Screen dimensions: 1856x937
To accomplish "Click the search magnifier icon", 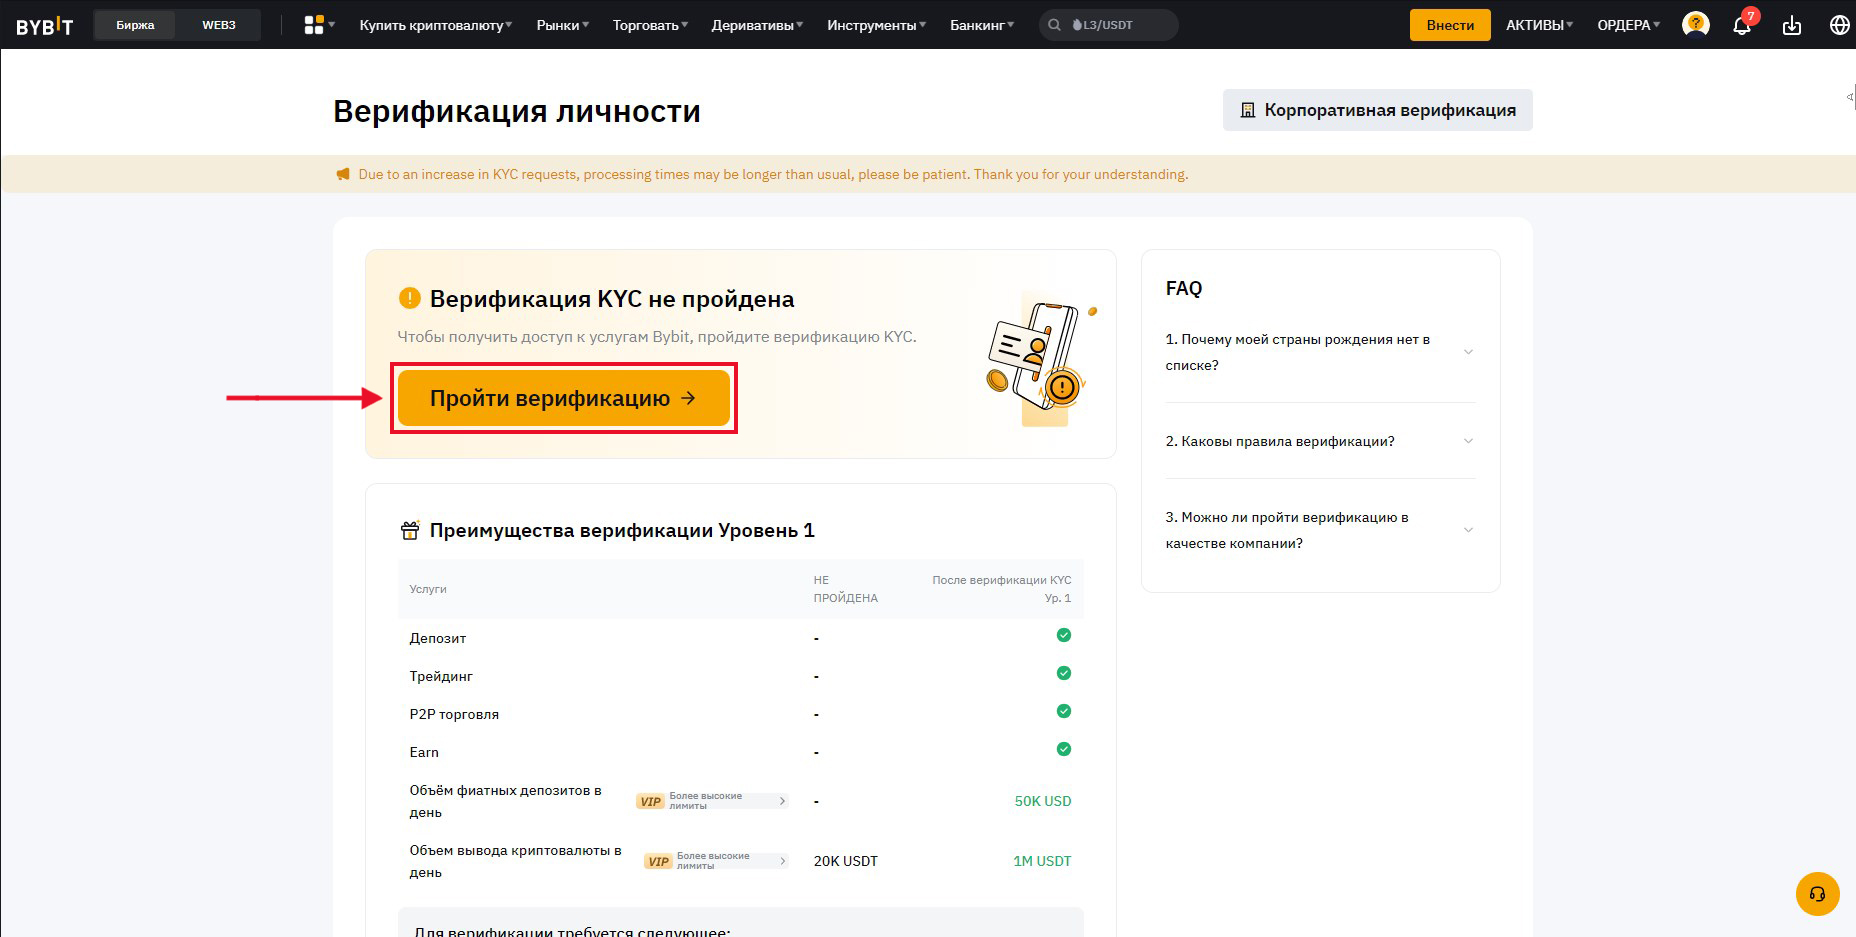I will (1054, 25).
